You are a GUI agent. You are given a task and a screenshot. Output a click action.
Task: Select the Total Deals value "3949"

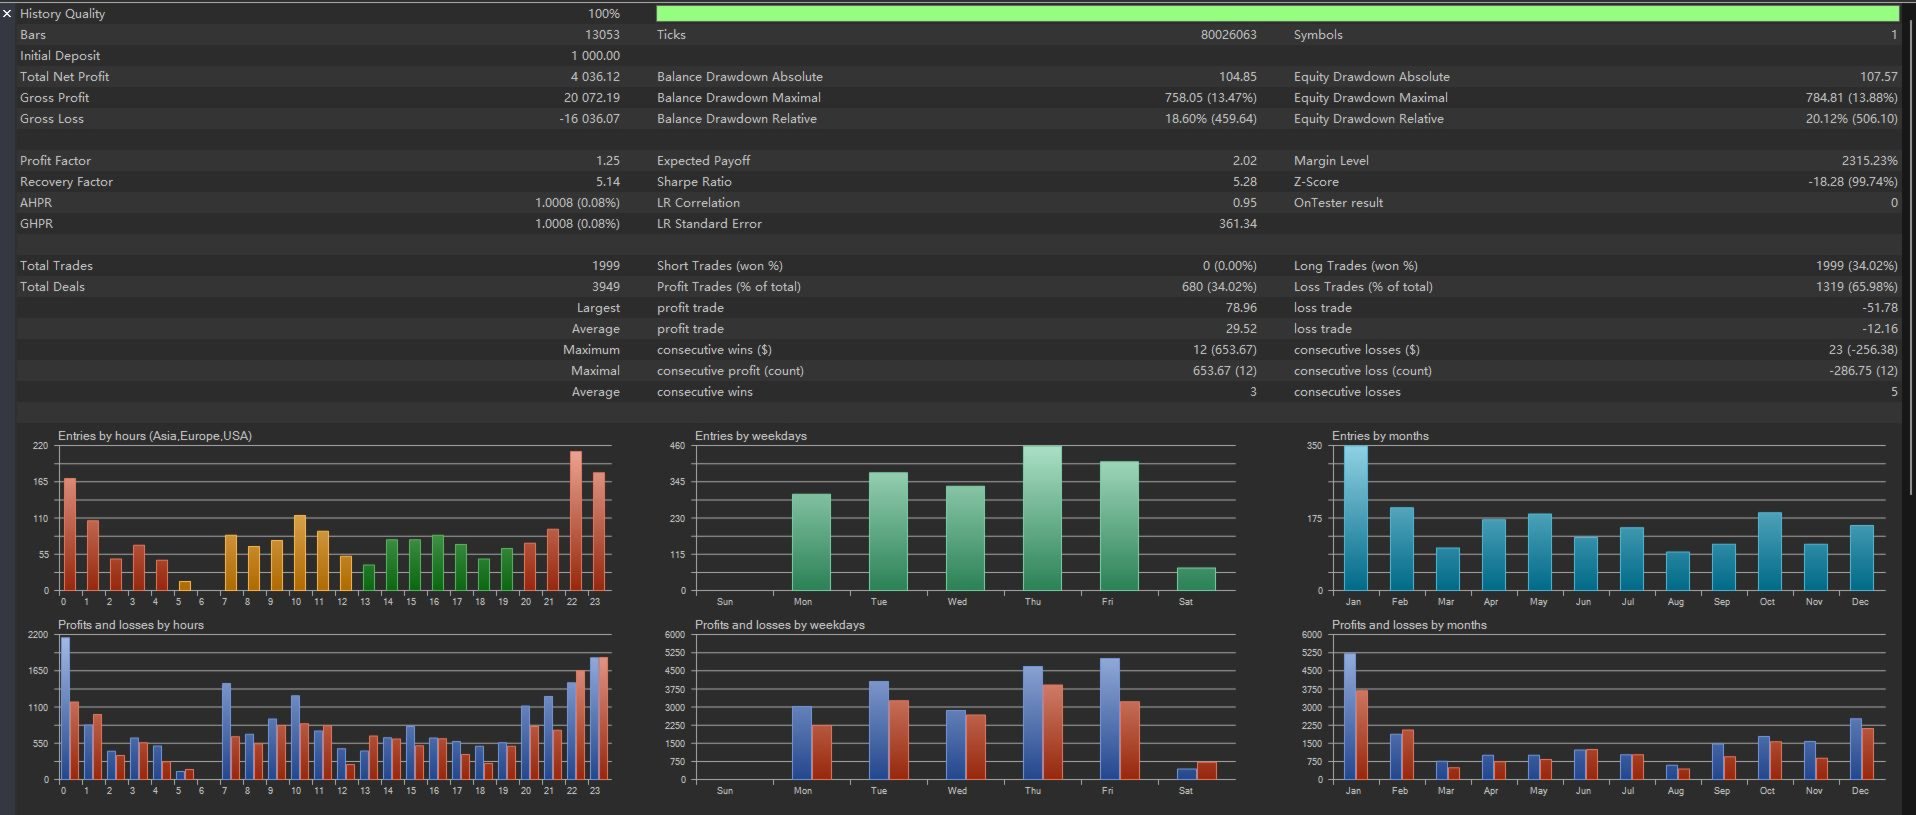606,287
